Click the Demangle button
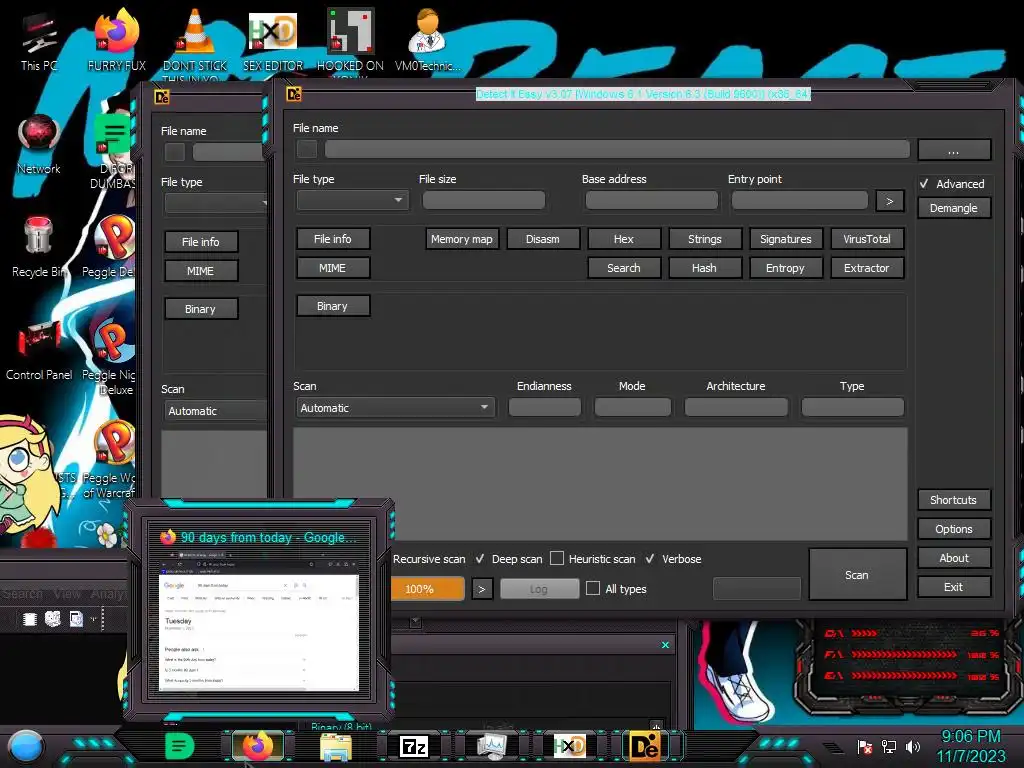Screen dimensions: 1024x768 pos(954,208)
